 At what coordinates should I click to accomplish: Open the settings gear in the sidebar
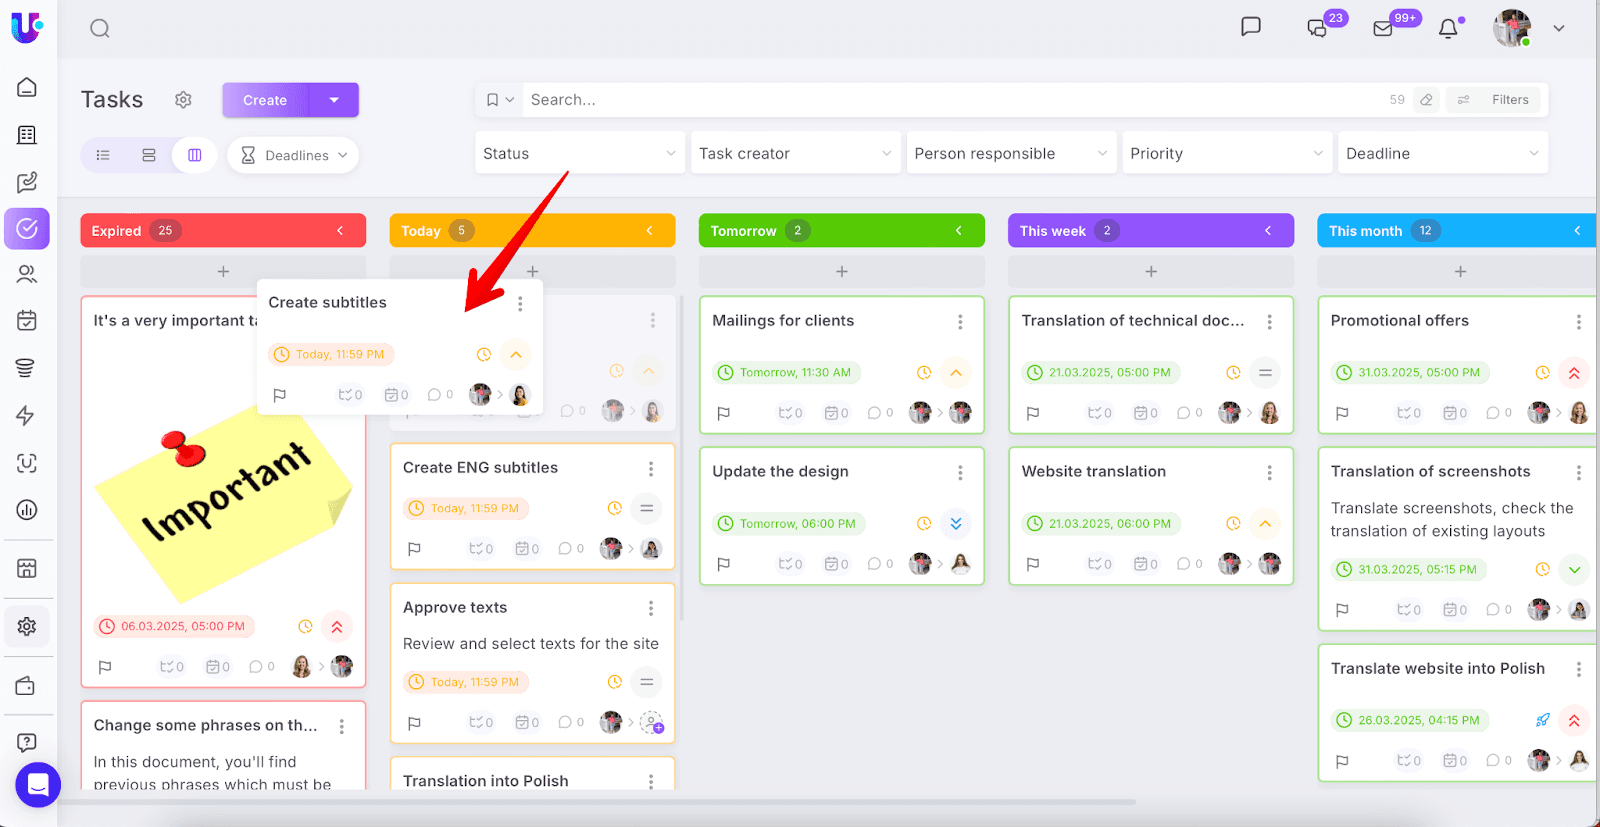tap(27, 626)
